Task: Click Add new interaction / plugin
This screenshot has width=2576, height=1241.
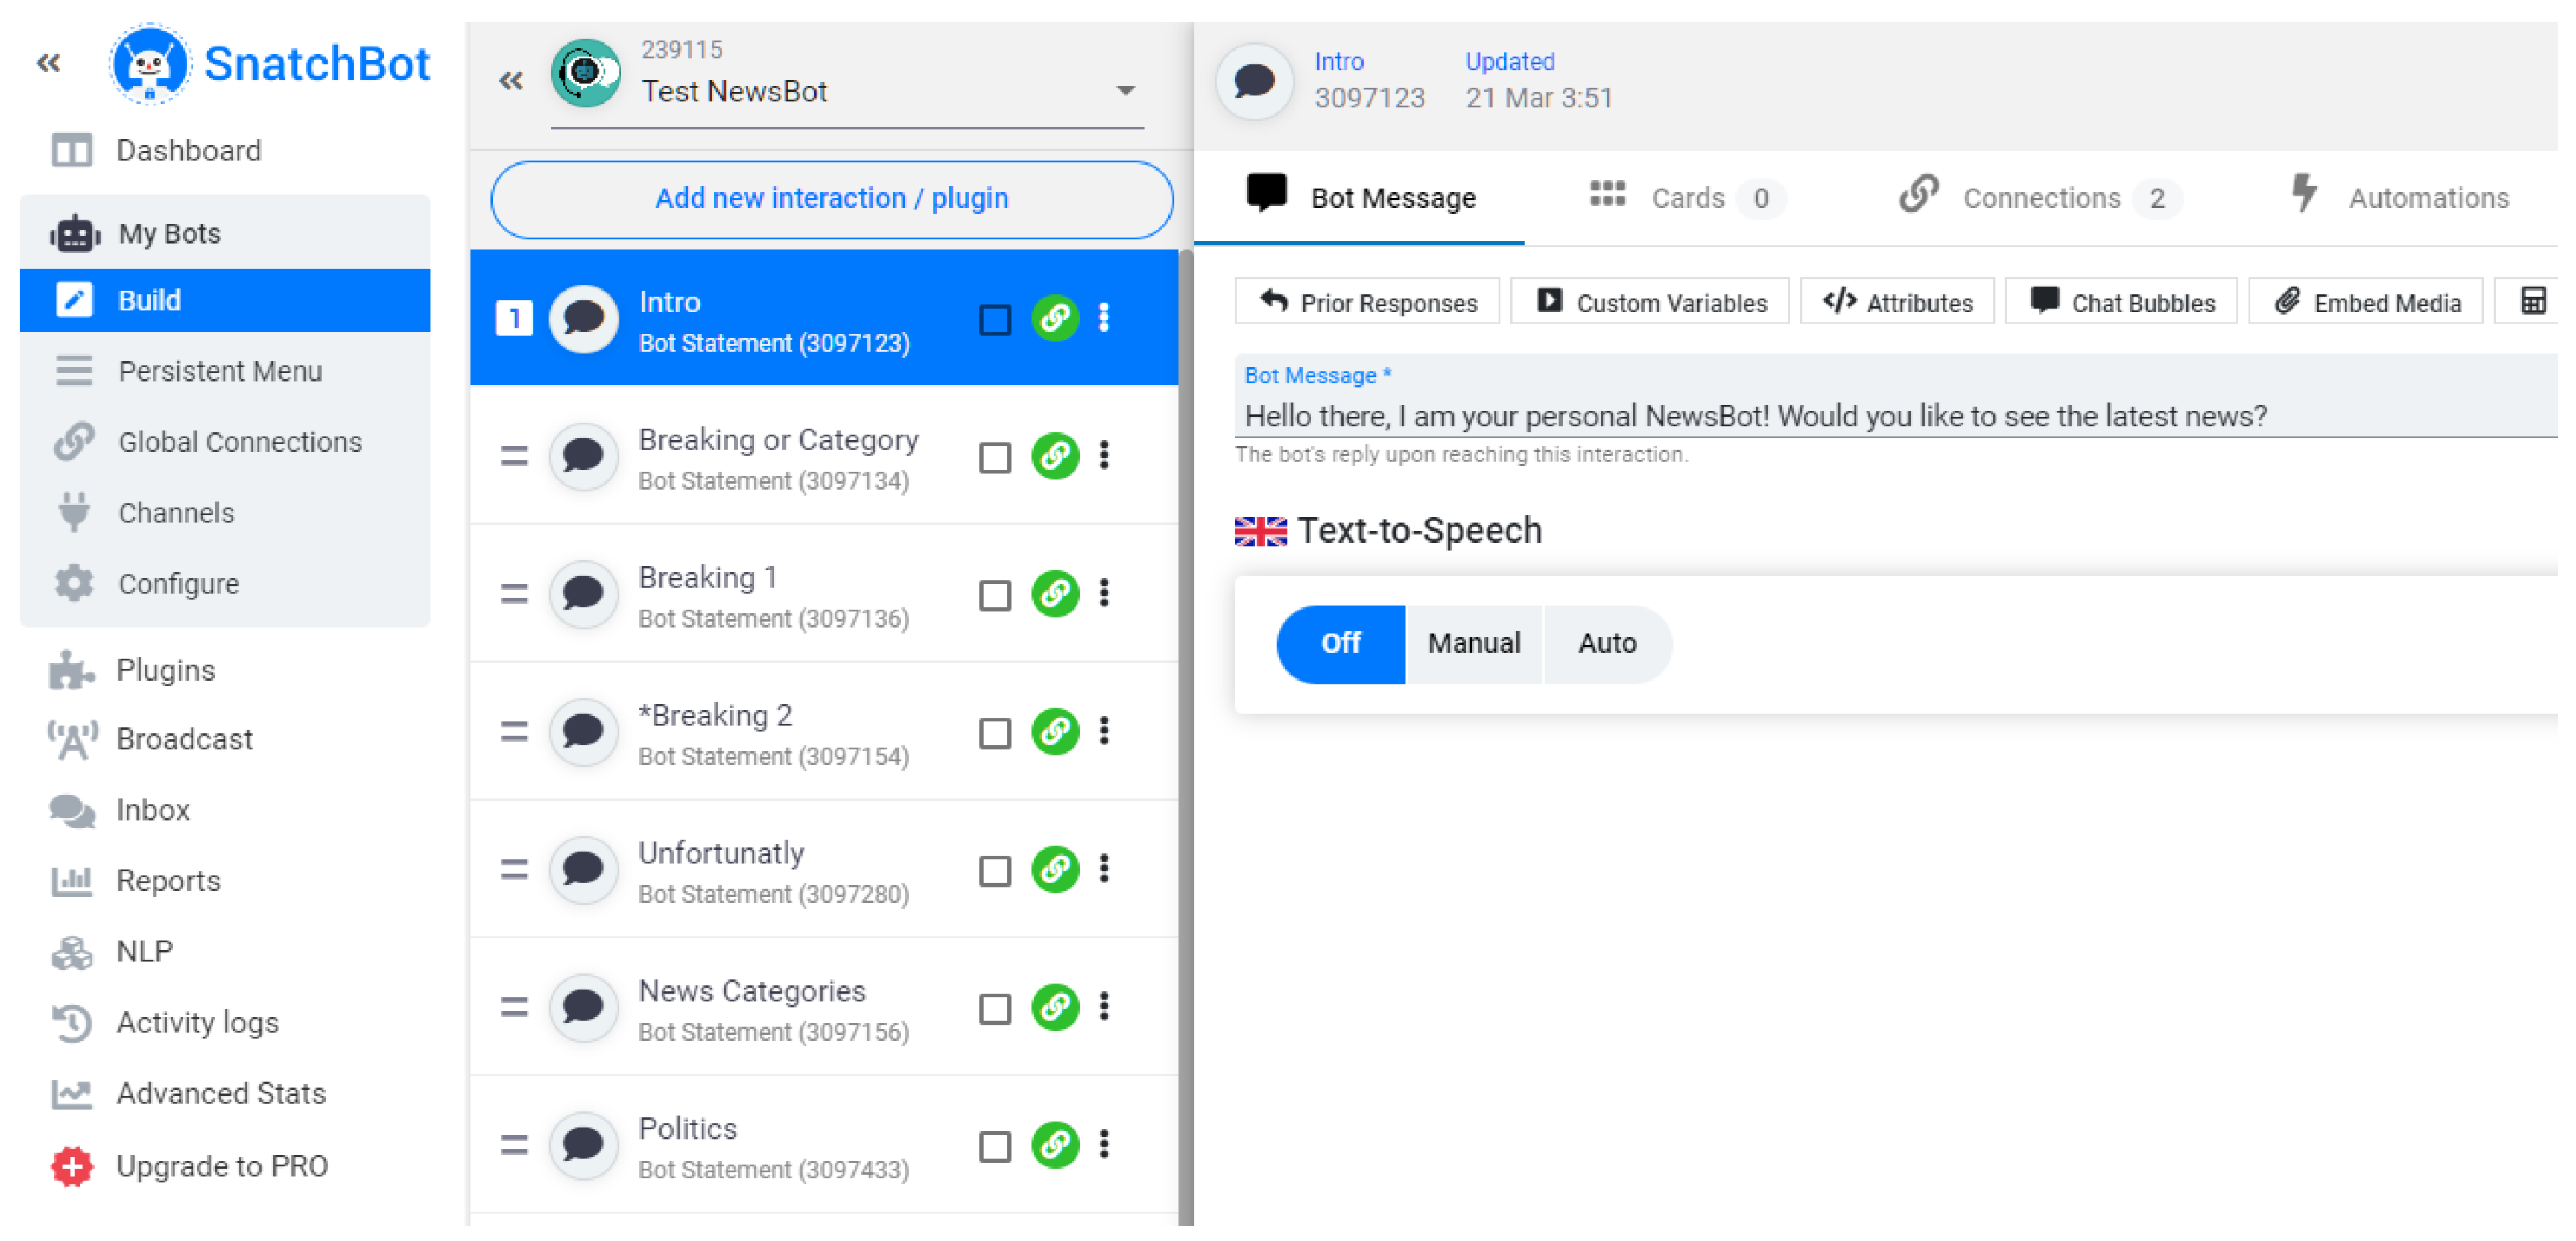Action: click(831, 199)
